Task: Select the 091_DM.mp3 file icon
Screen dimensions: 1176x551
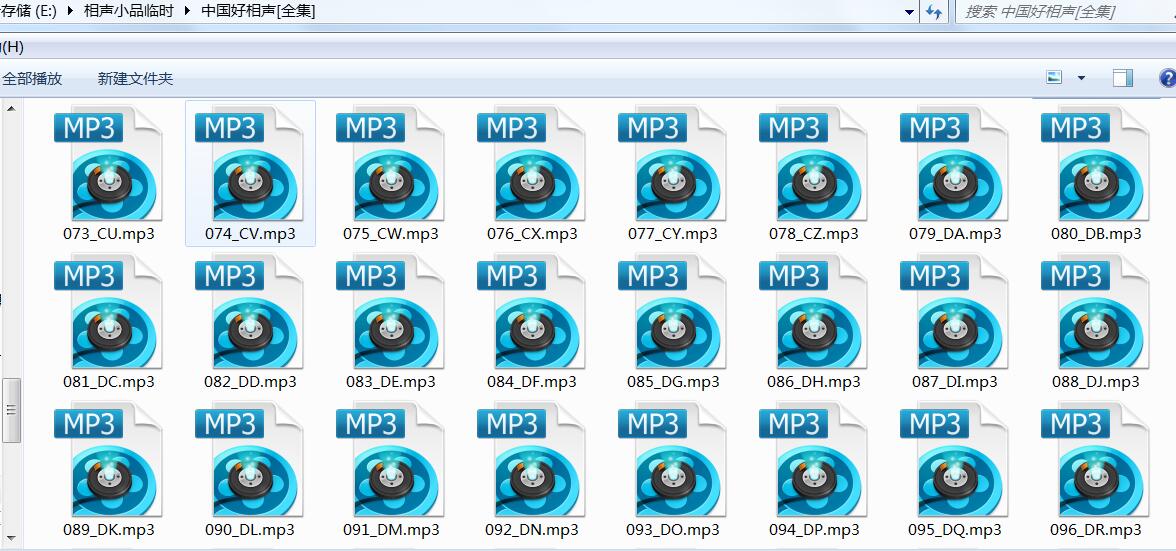Action: (390, 460)
